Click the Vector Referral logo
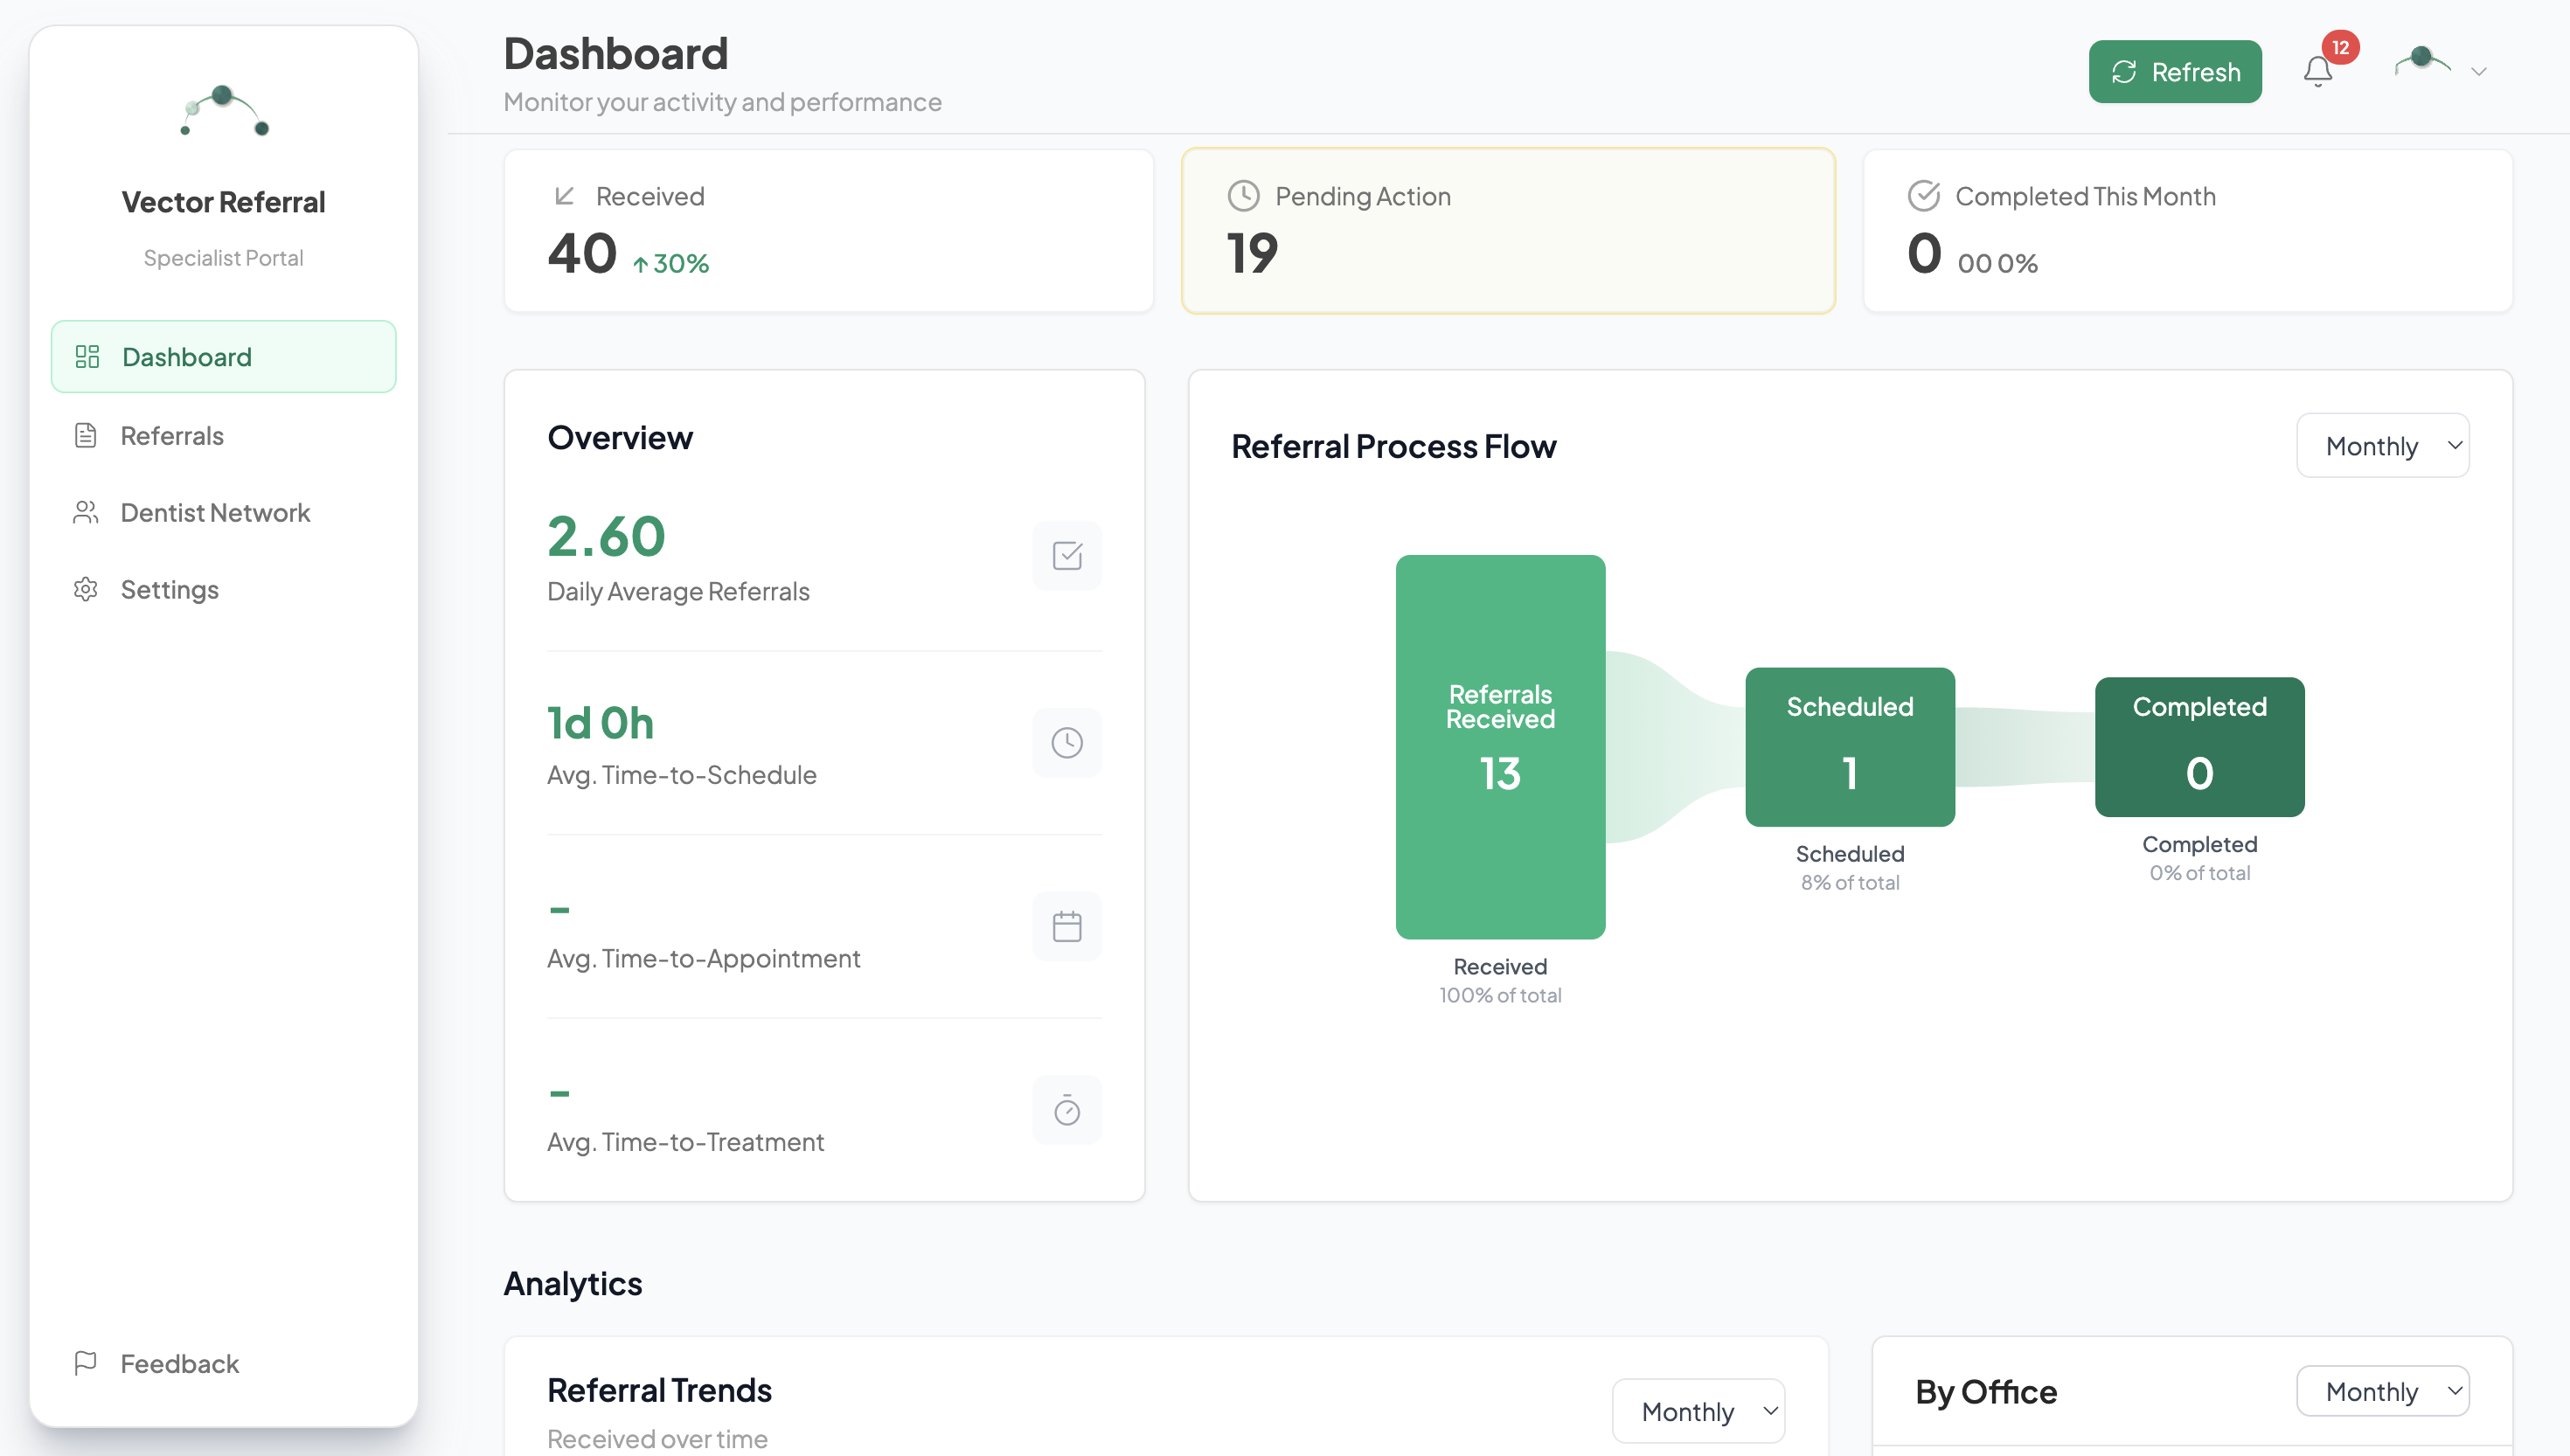This screenshot has height=1456, width=2570. pos(222,112)
